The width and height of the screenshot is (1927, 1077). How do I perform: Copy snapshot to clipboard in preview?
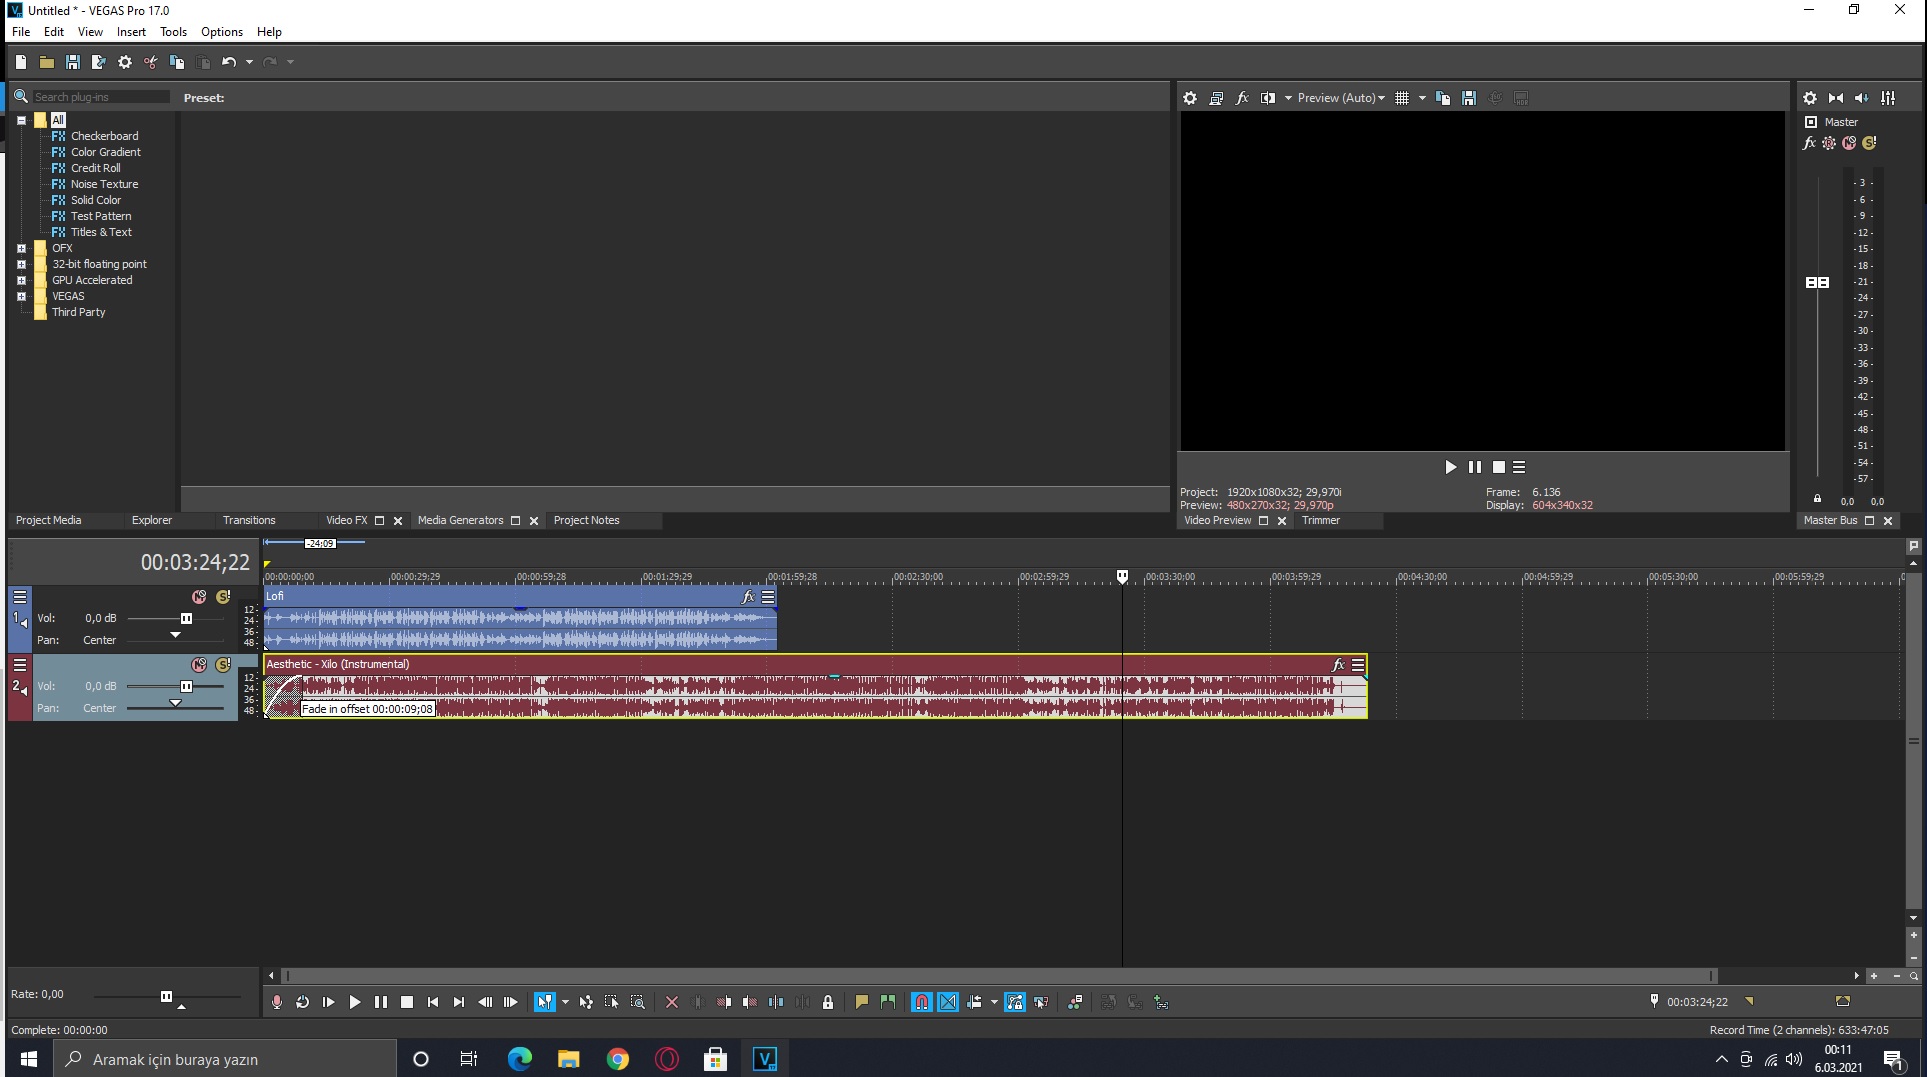(1443, 98)
